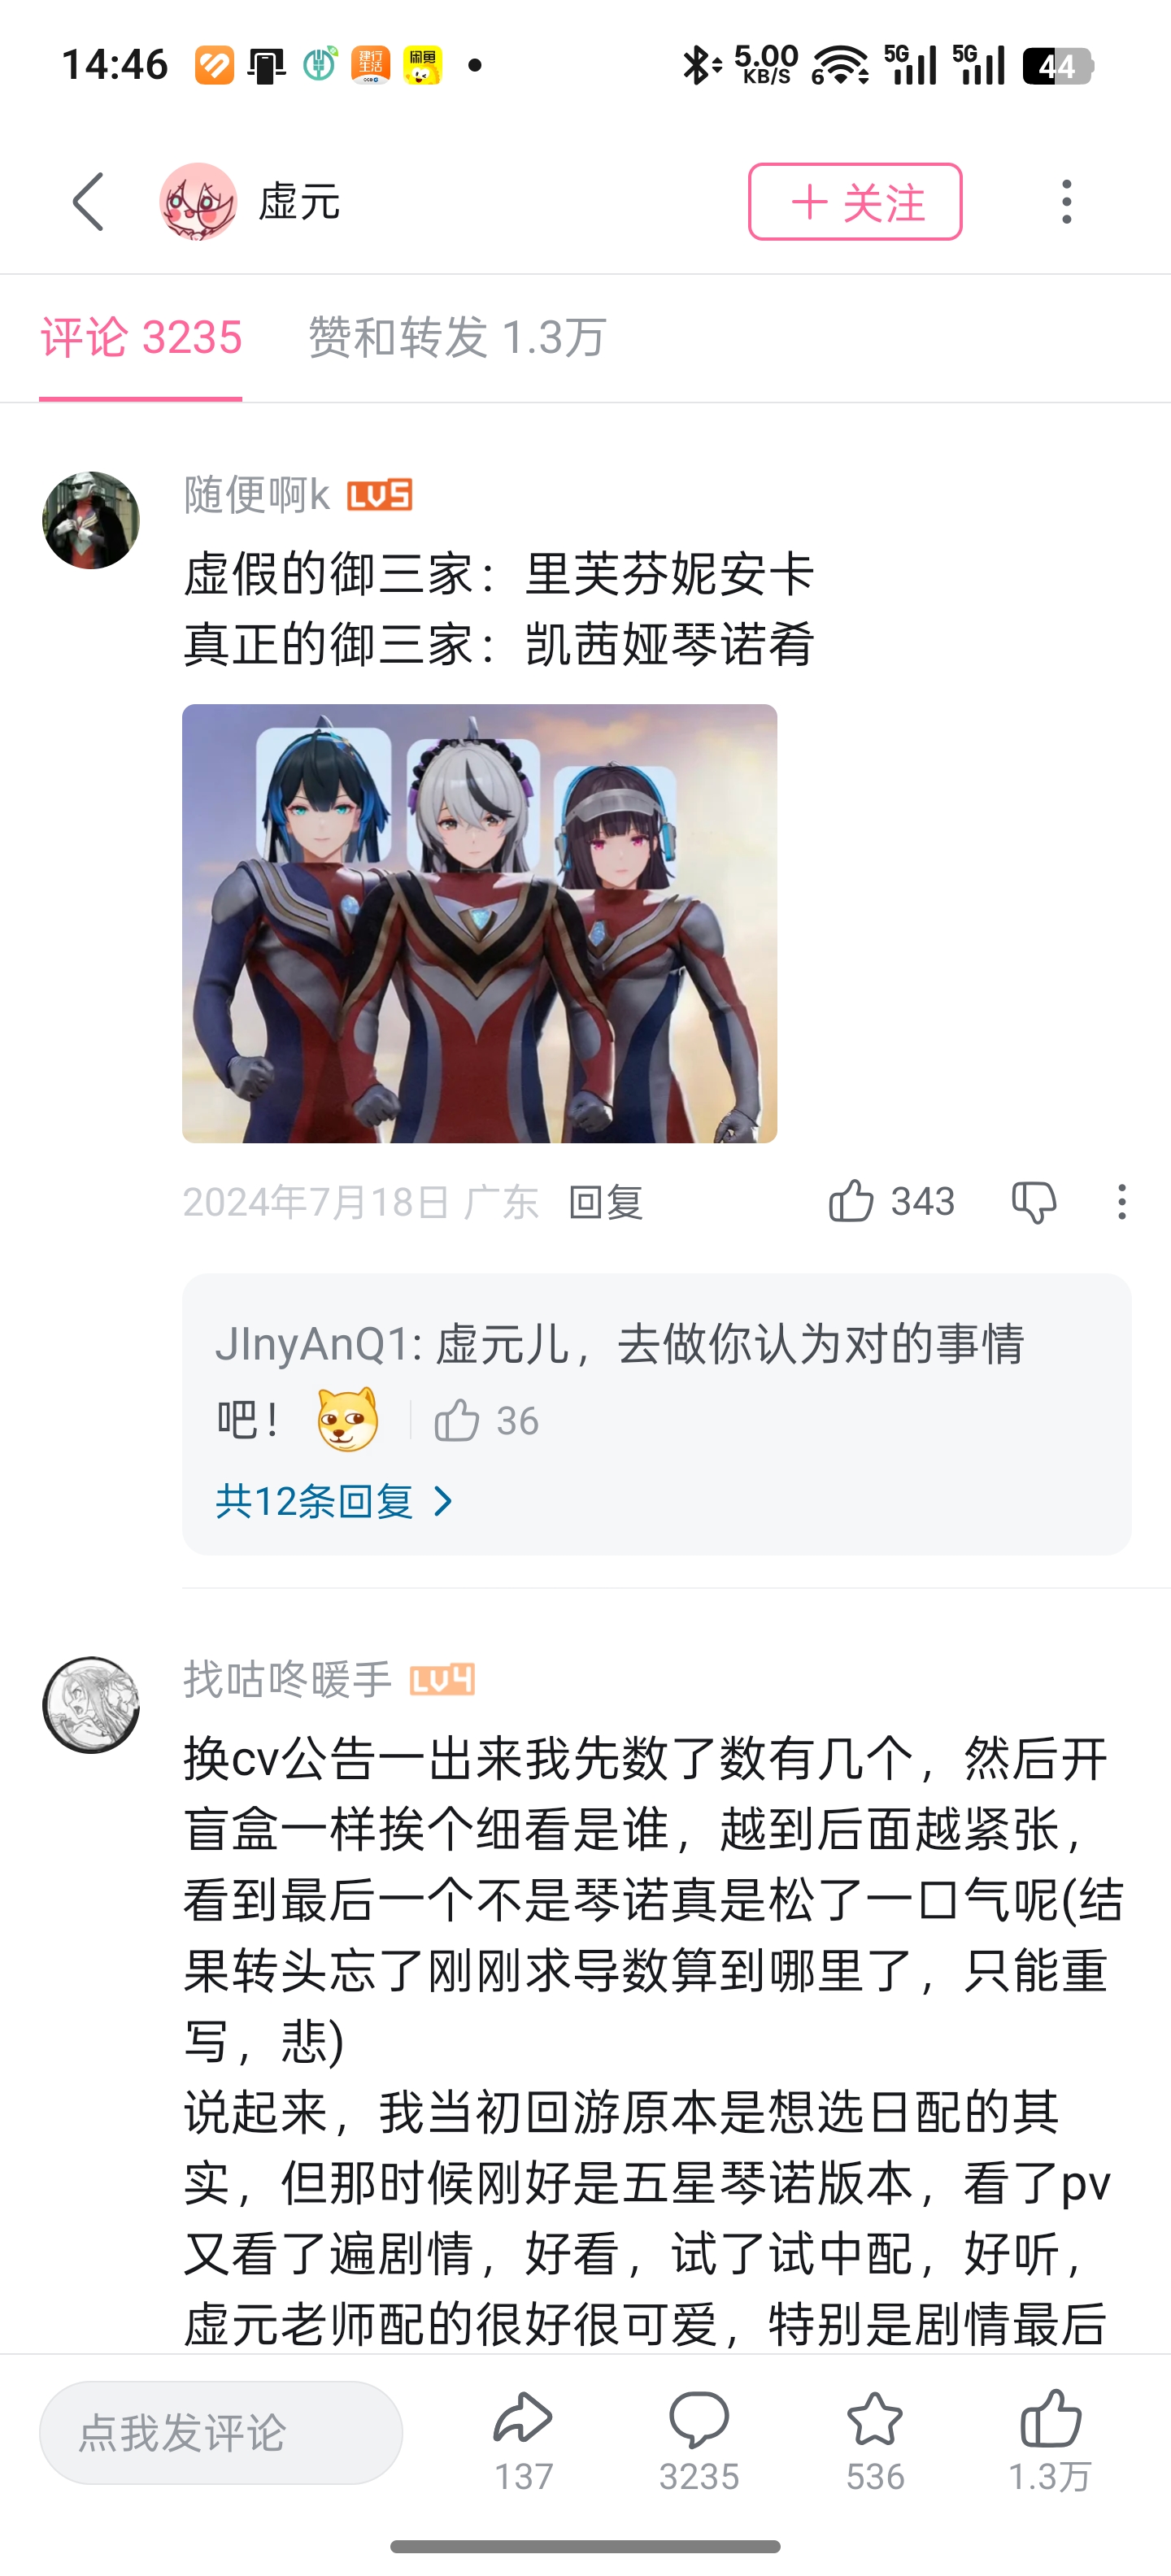Follow 虚元 with the 关注 button
The image size is (1171, 2576).
855,202
